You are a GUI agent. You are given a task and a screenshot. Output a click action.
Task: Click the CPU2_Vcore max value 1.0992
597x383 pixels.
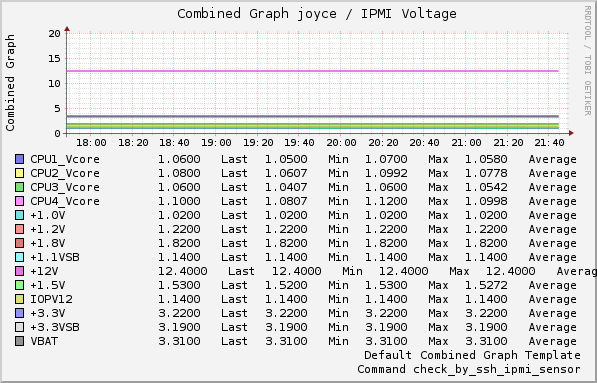[x=386, y=173]
